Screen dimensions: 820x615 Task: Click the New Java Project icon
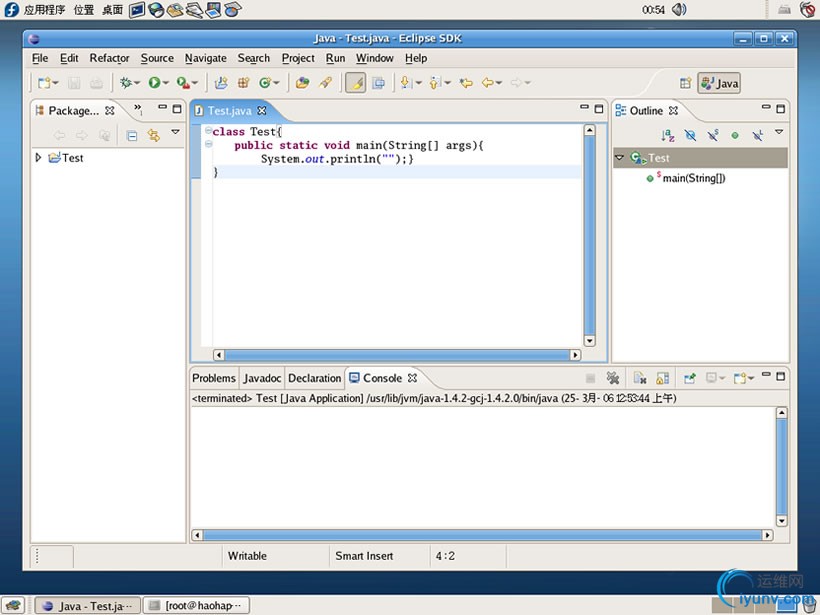point(221,83)
